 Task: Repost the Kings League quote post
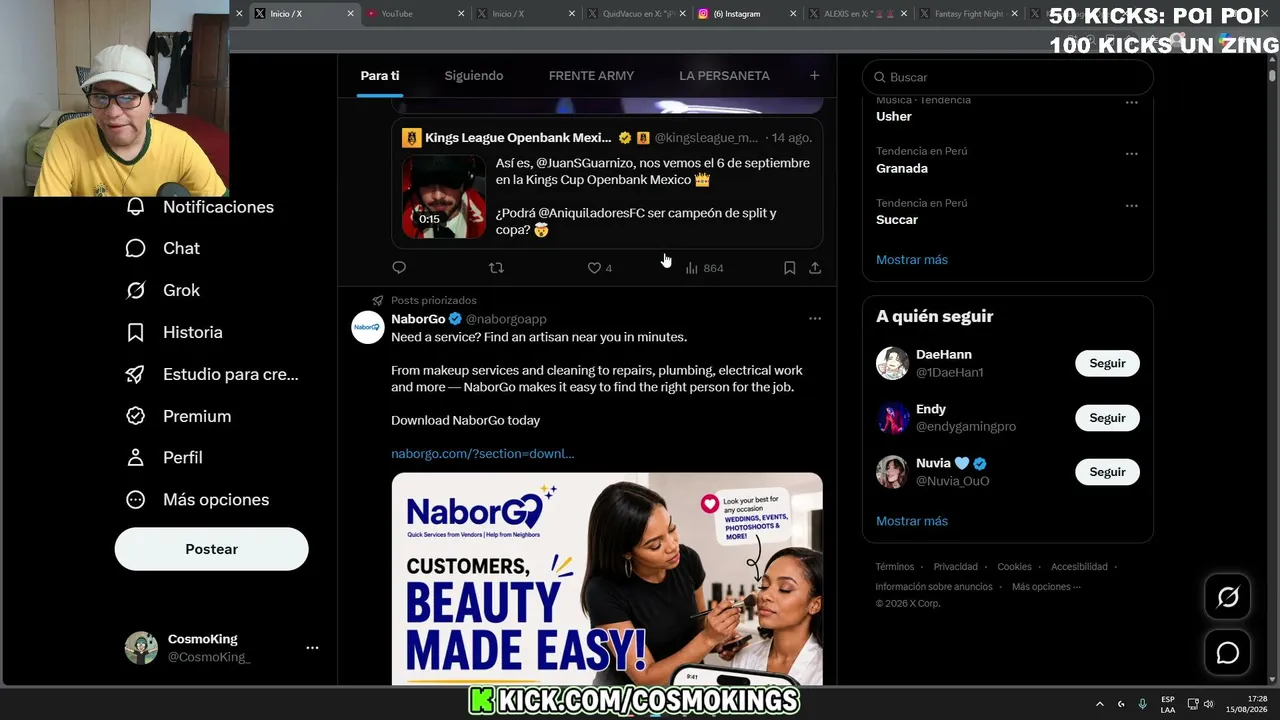click(496, 268)
